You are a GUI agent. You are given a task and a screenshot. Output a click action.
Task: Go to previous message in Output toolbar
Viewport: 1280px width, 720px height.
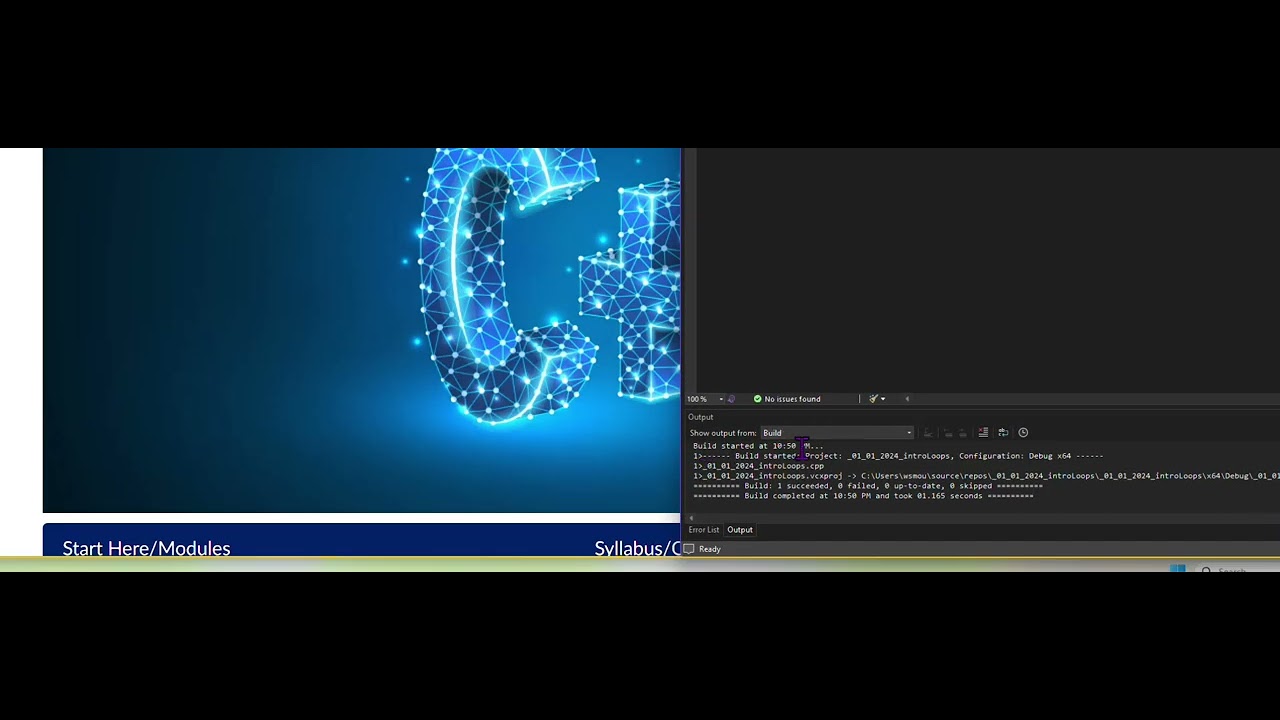[948, 433]
